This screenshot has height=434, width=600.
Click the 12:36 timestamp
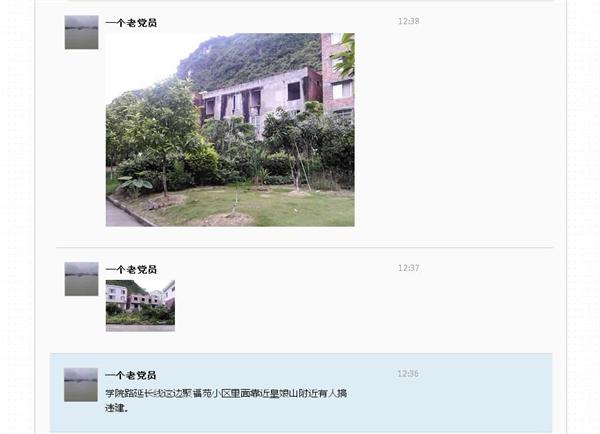[x=408, y=374]
